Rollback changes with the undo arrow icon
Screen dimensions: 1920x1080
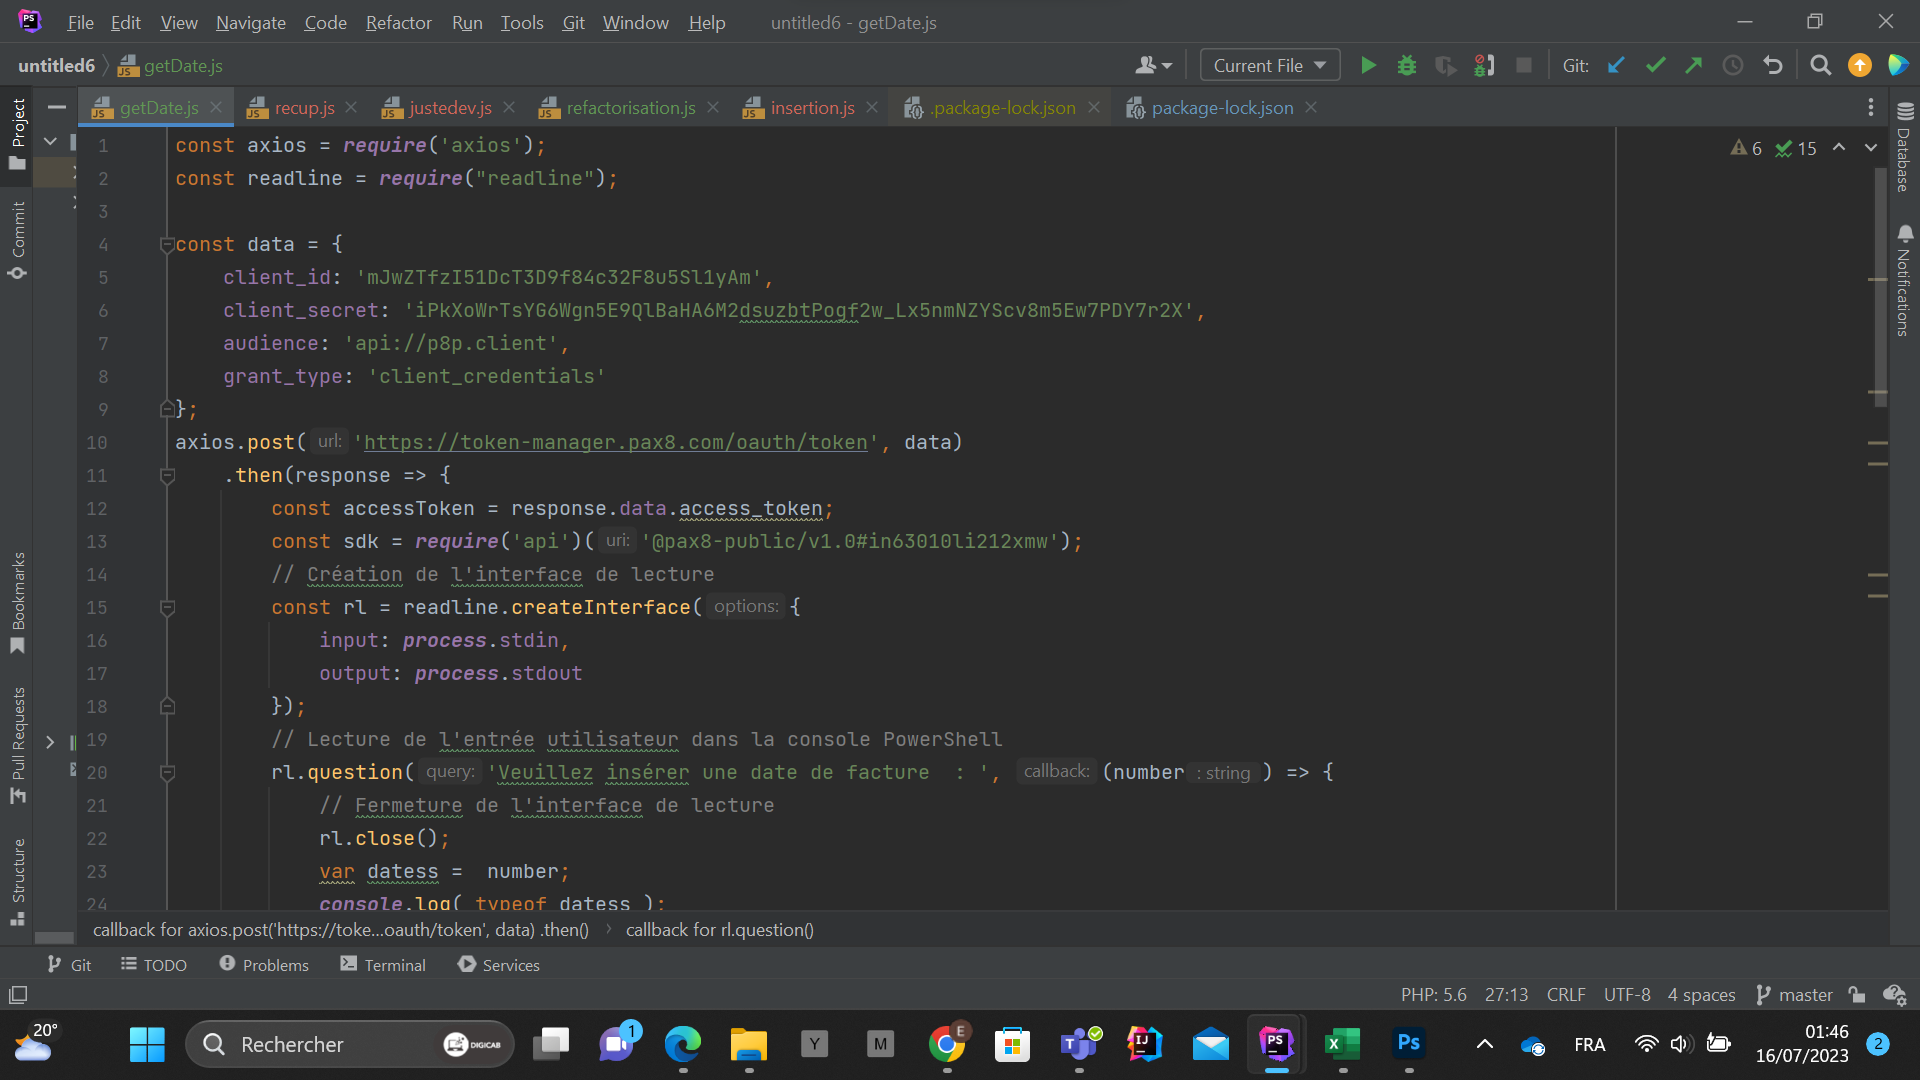point(1773,66)
